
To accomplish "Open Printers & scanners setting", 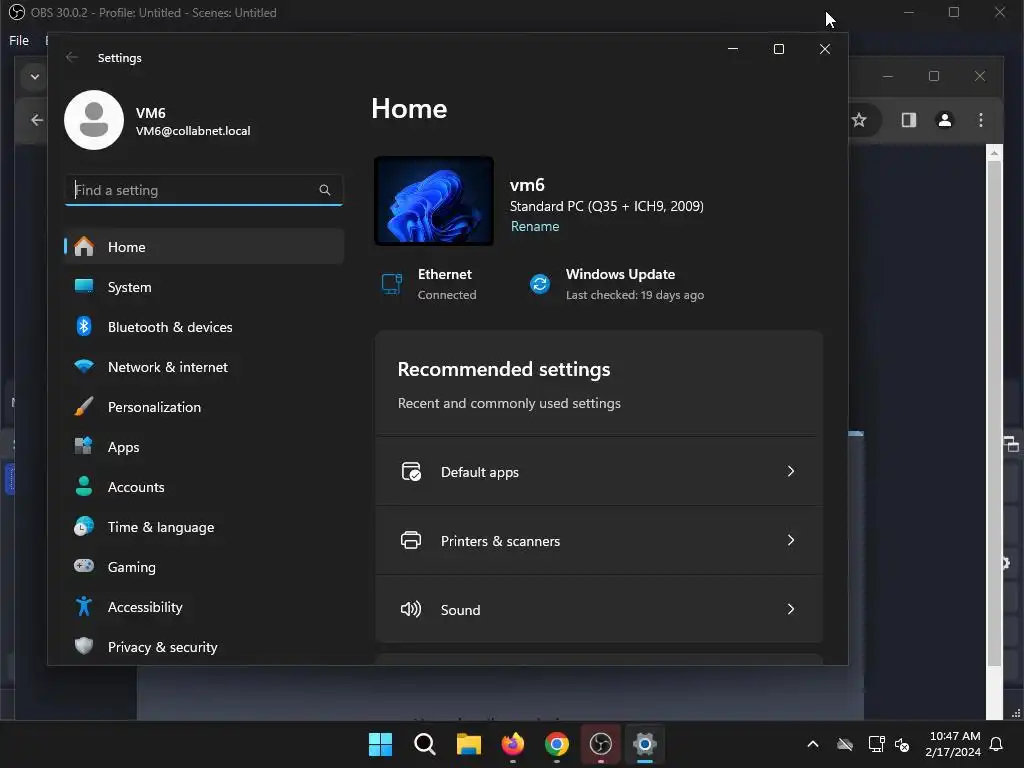I will pyautogui.click(x=599, y=541).
